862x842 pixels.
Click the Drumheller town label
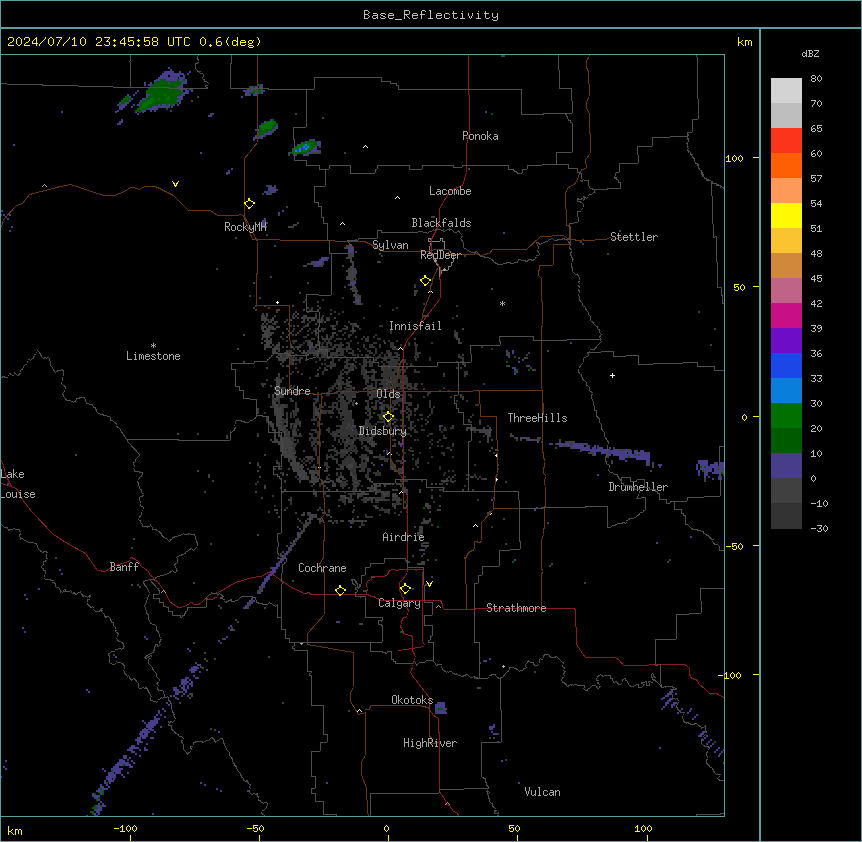(x=638, y=487)
